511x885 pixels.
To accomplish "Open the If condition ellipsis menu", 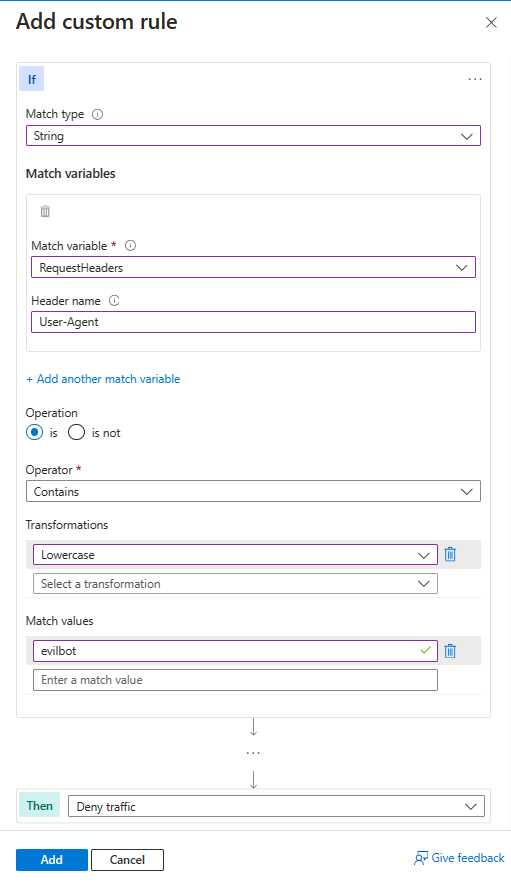I will point(475,79).
